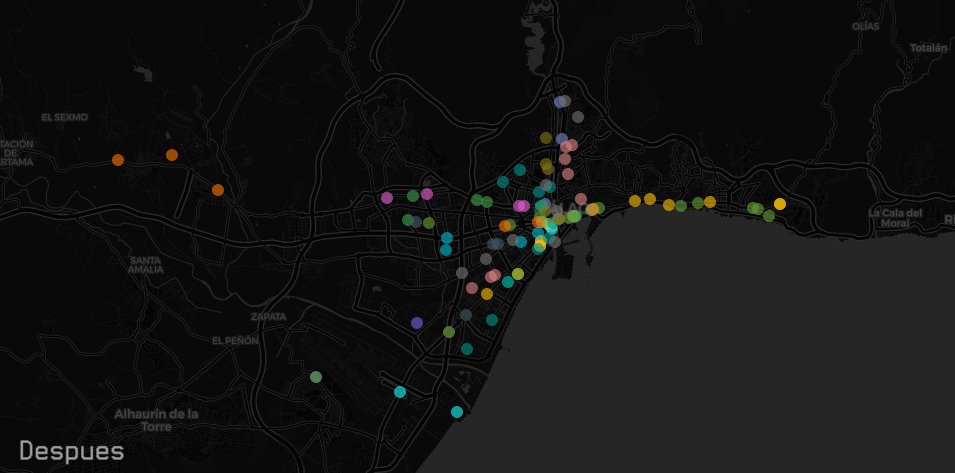Click the southernmost cyan dot on the coastline

pyautogui.click(x=457, y=412)
